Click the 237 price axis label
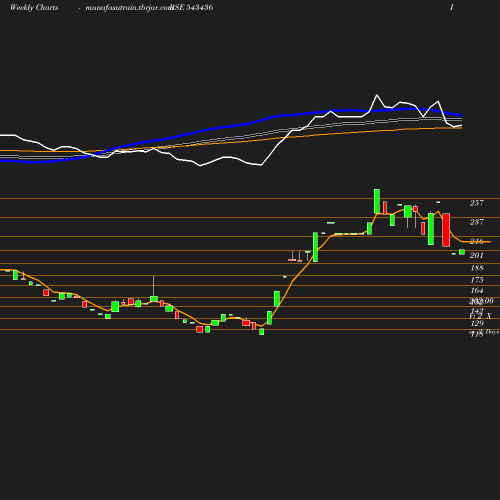 pos(477,222)
